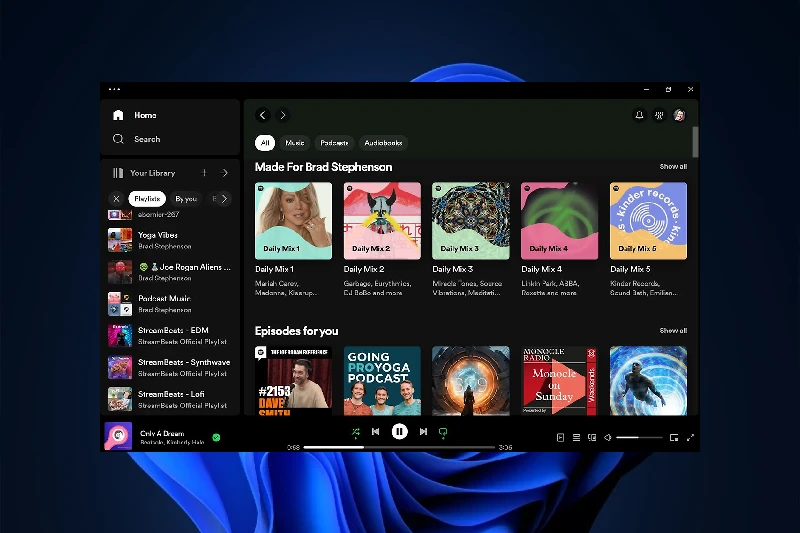Screen dimensions: 800x533
Task: Collapse Your Library icon
Action: tap(118, 173)
